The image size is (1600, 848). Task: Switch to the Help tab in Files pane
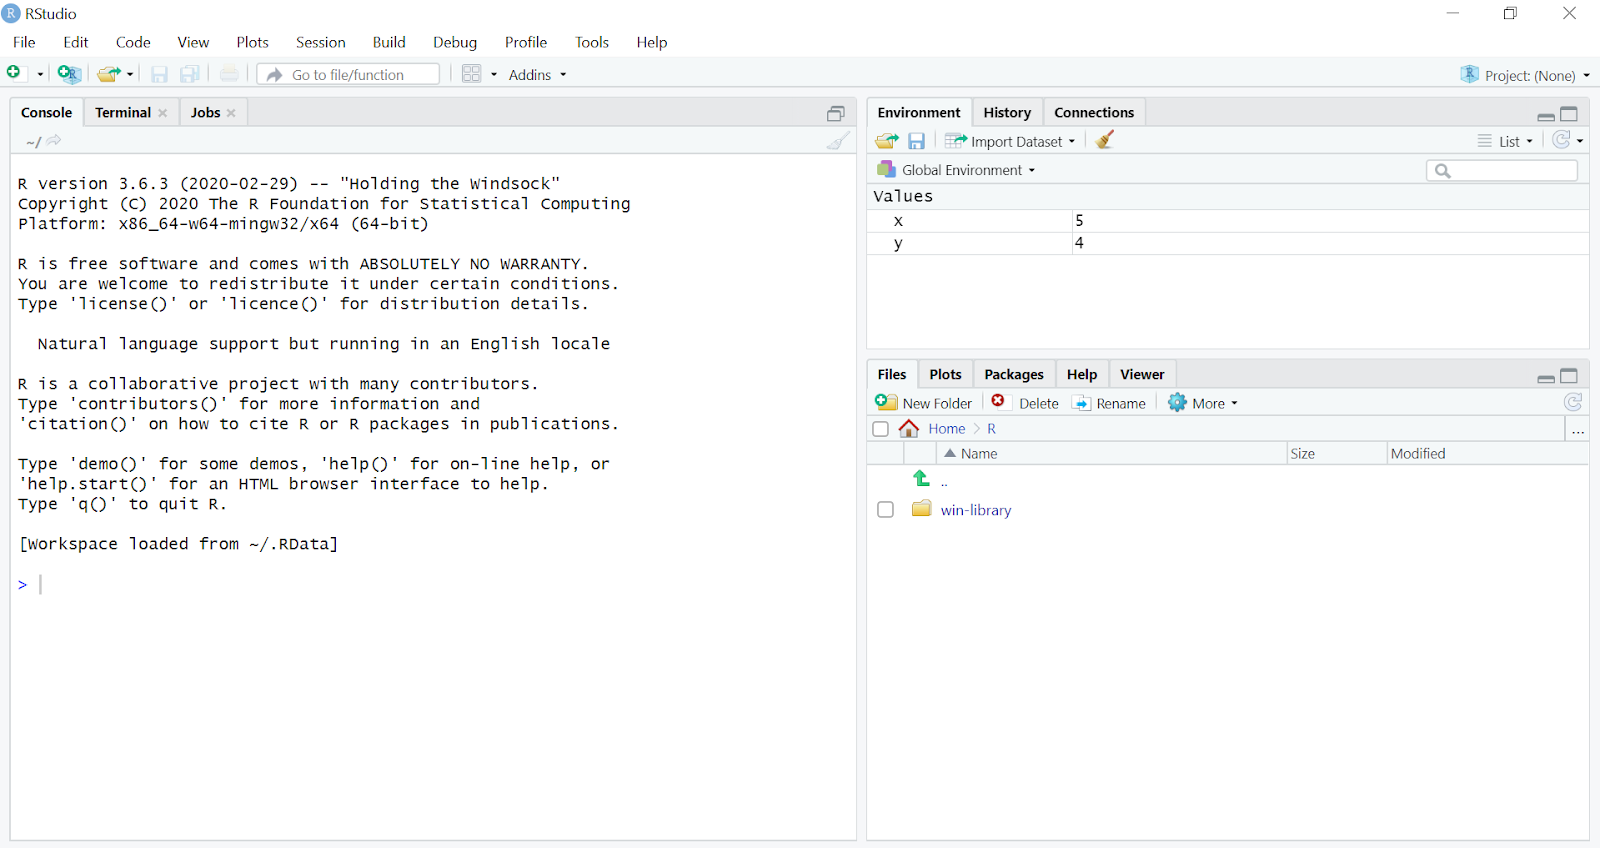pos(1082,374)
